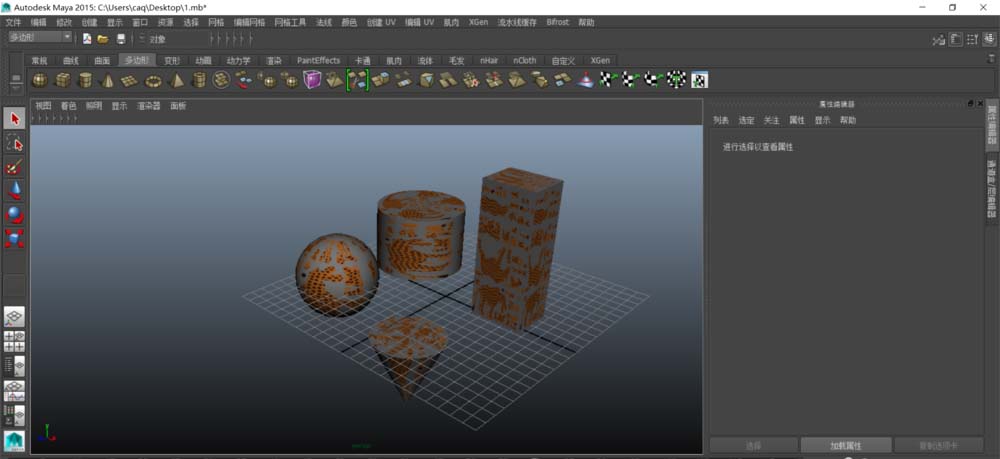1000x459 pixels.
Task: Toggle the Attribute Editor panel icon
Action: tap(955, 40)
